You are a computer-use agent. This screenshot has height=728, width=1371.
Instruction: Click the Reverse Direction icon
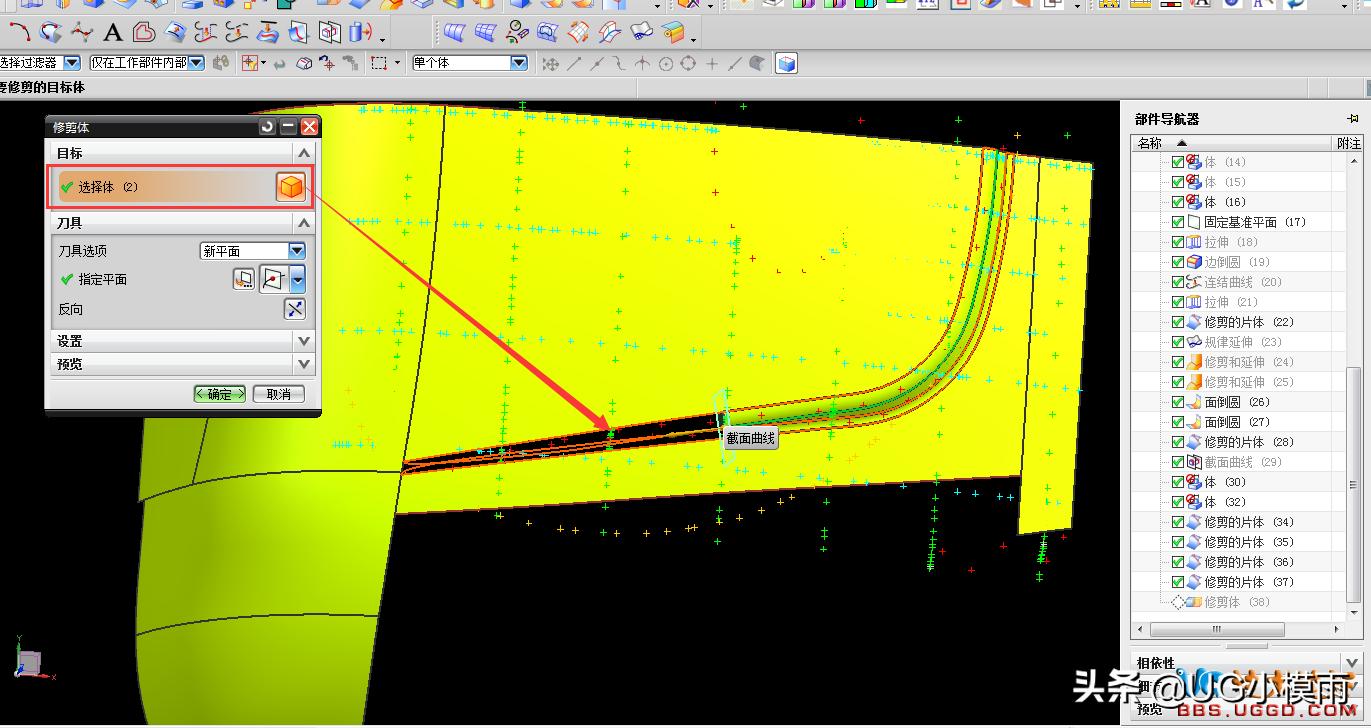(294, 309)
